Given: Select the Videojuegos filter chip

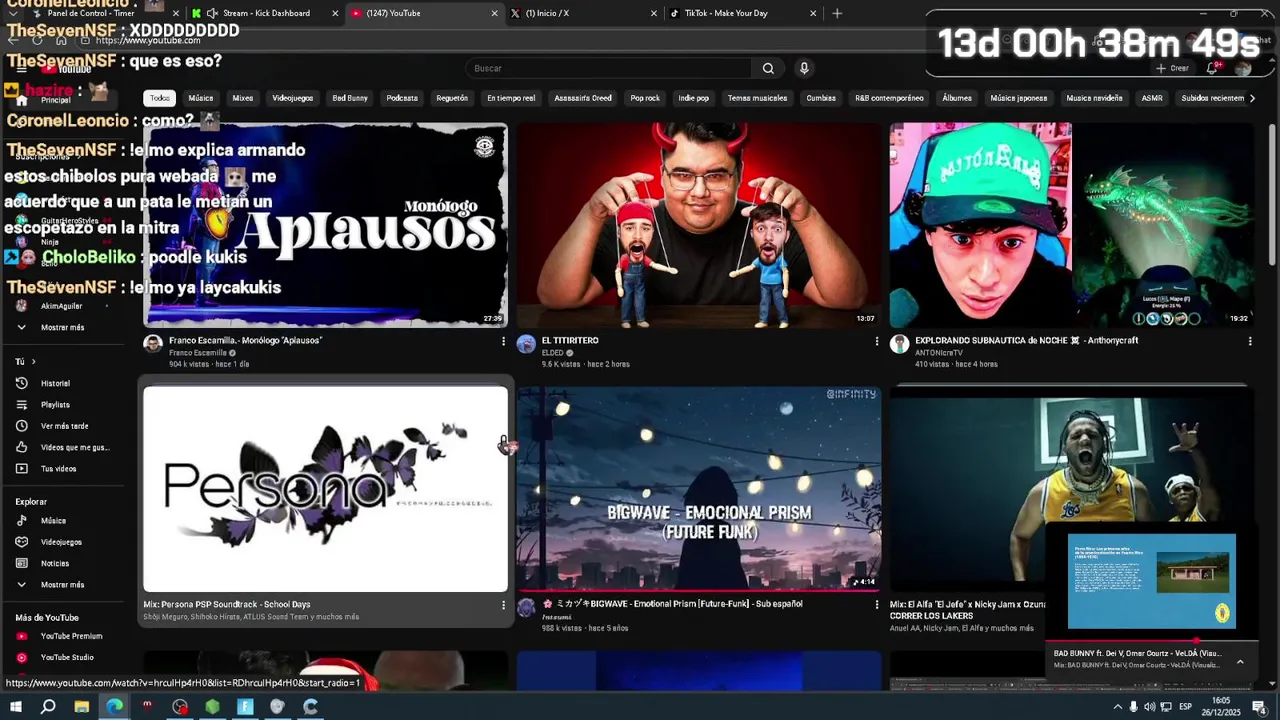Looking at the screenshot, I should click(x=293, y=98).
